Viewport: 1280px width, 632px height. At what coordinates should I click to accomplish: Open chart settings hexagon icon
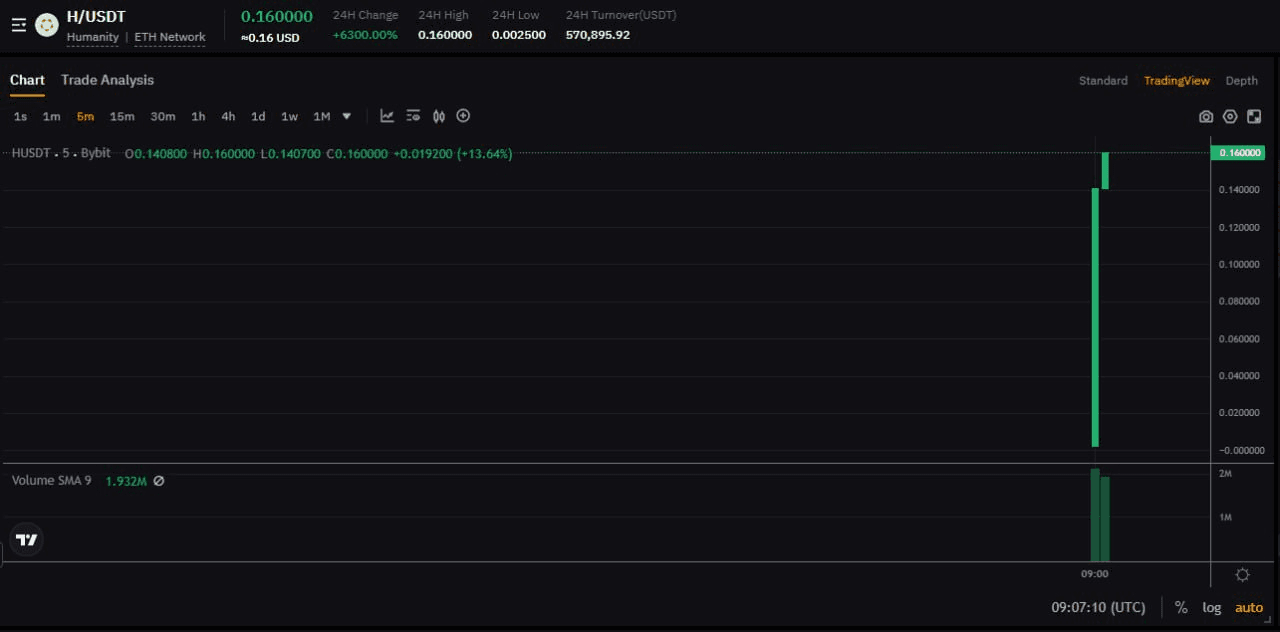point(1230,117)
